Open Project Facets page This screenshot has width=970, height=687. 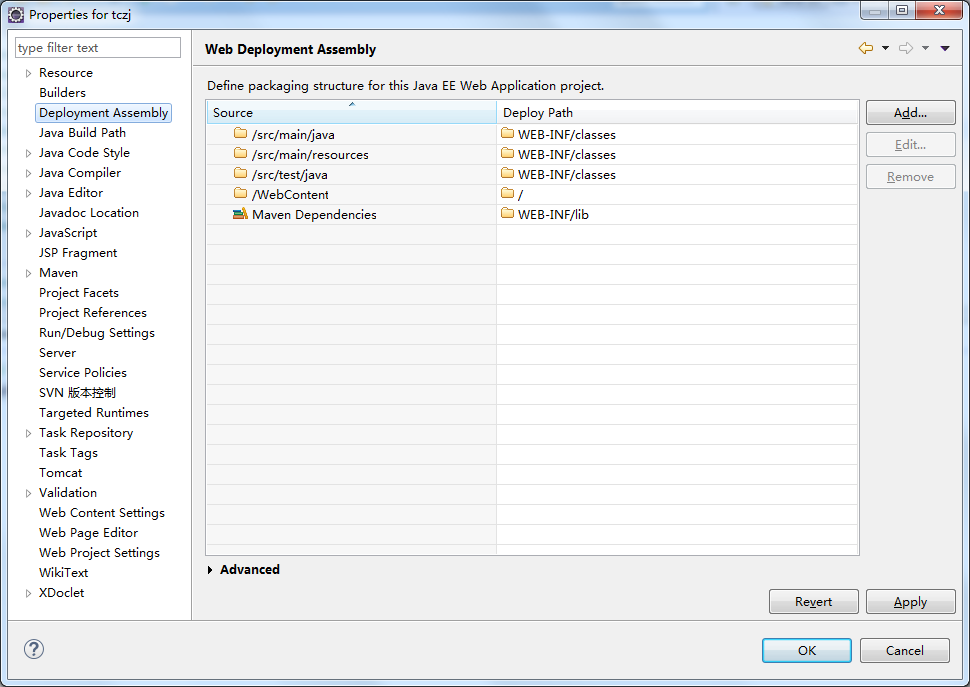click(79, 292)
